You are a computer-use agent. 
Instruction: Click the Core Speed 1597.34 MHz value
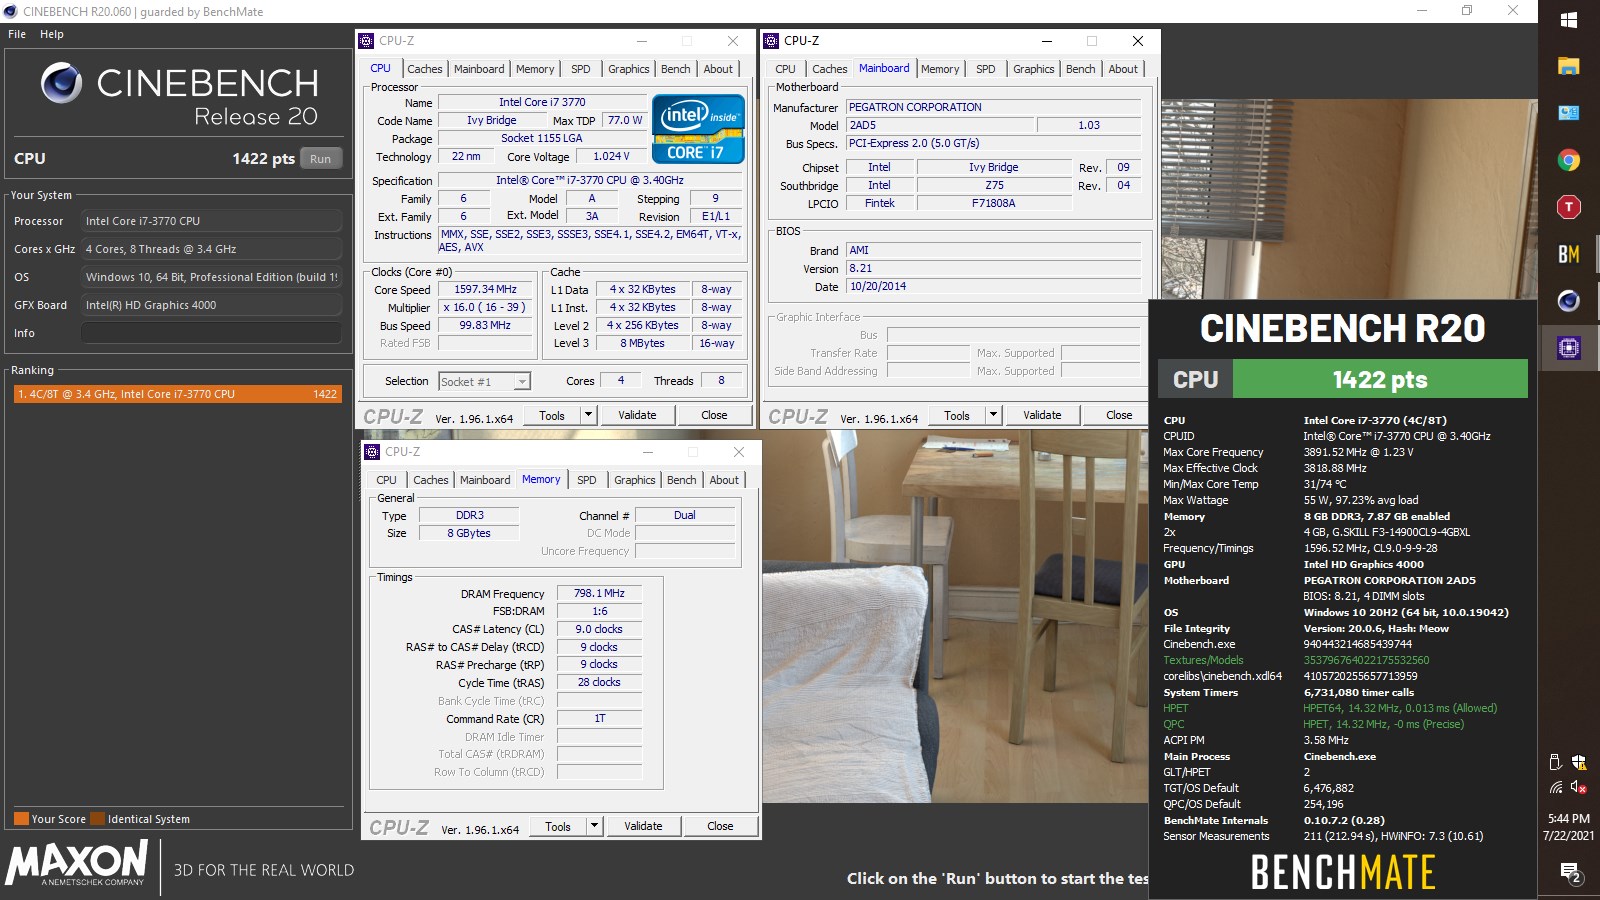485,289
